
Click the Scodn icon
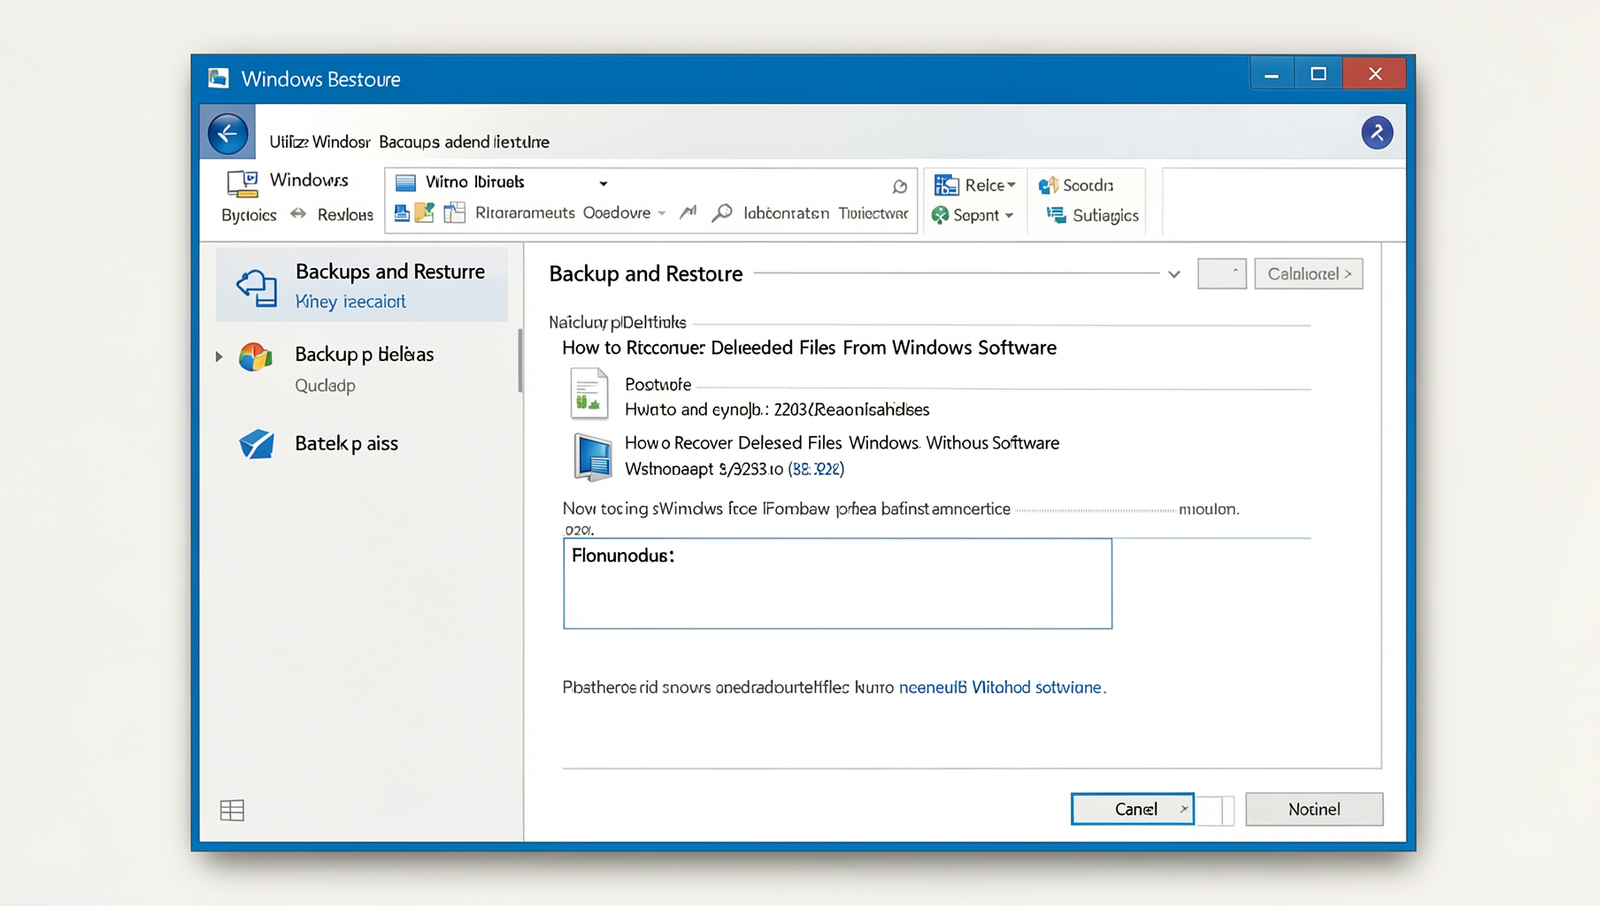click(1048, 185)
